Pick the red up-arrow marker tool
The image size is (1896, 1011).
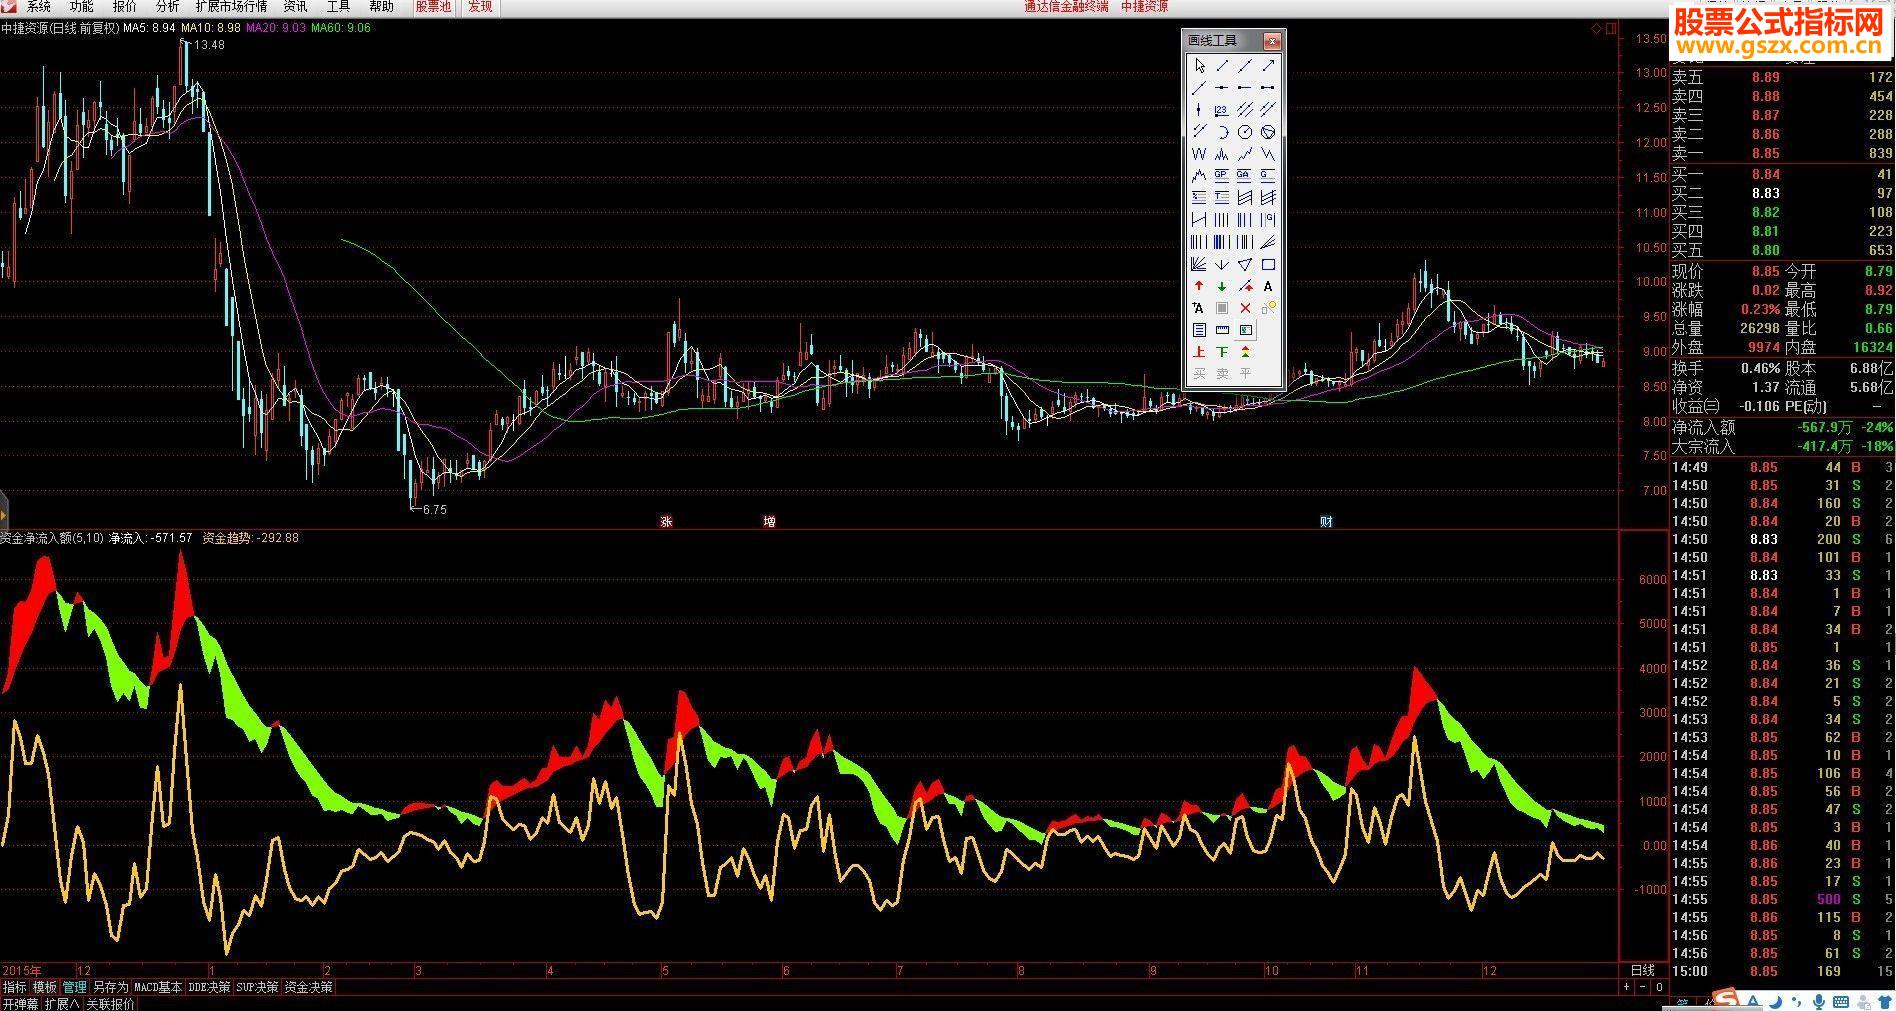pyautogui.click(x=1199, y=286)
